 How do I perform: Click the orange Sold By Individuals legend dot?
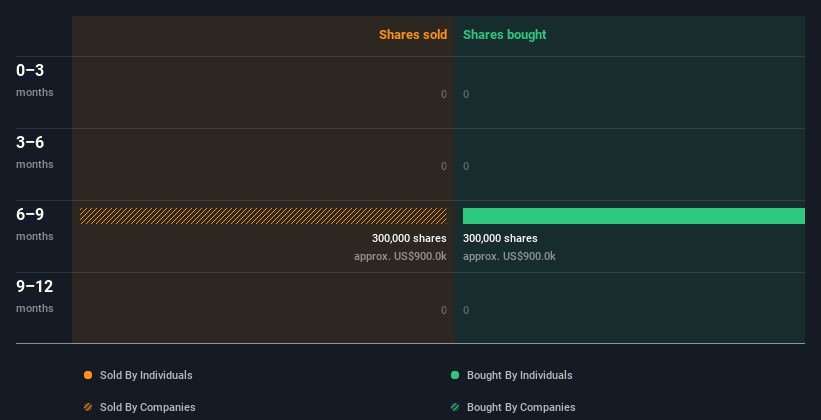coord(88,375)
